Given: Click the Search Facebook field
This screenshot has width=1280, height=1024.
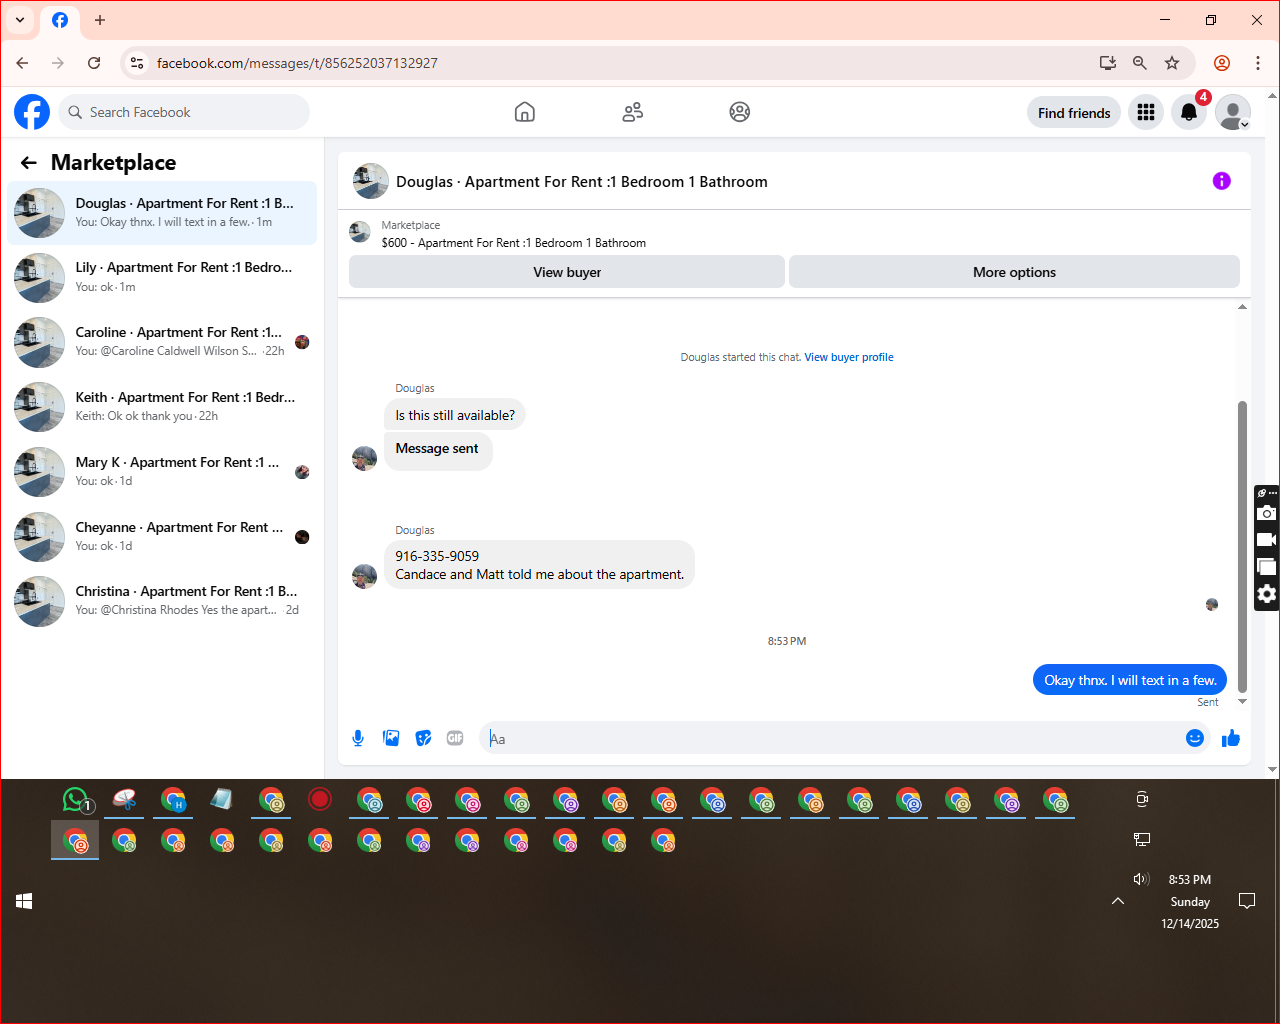Looking at the screenshot, I should pyautogui.click(x=184, y=112).
